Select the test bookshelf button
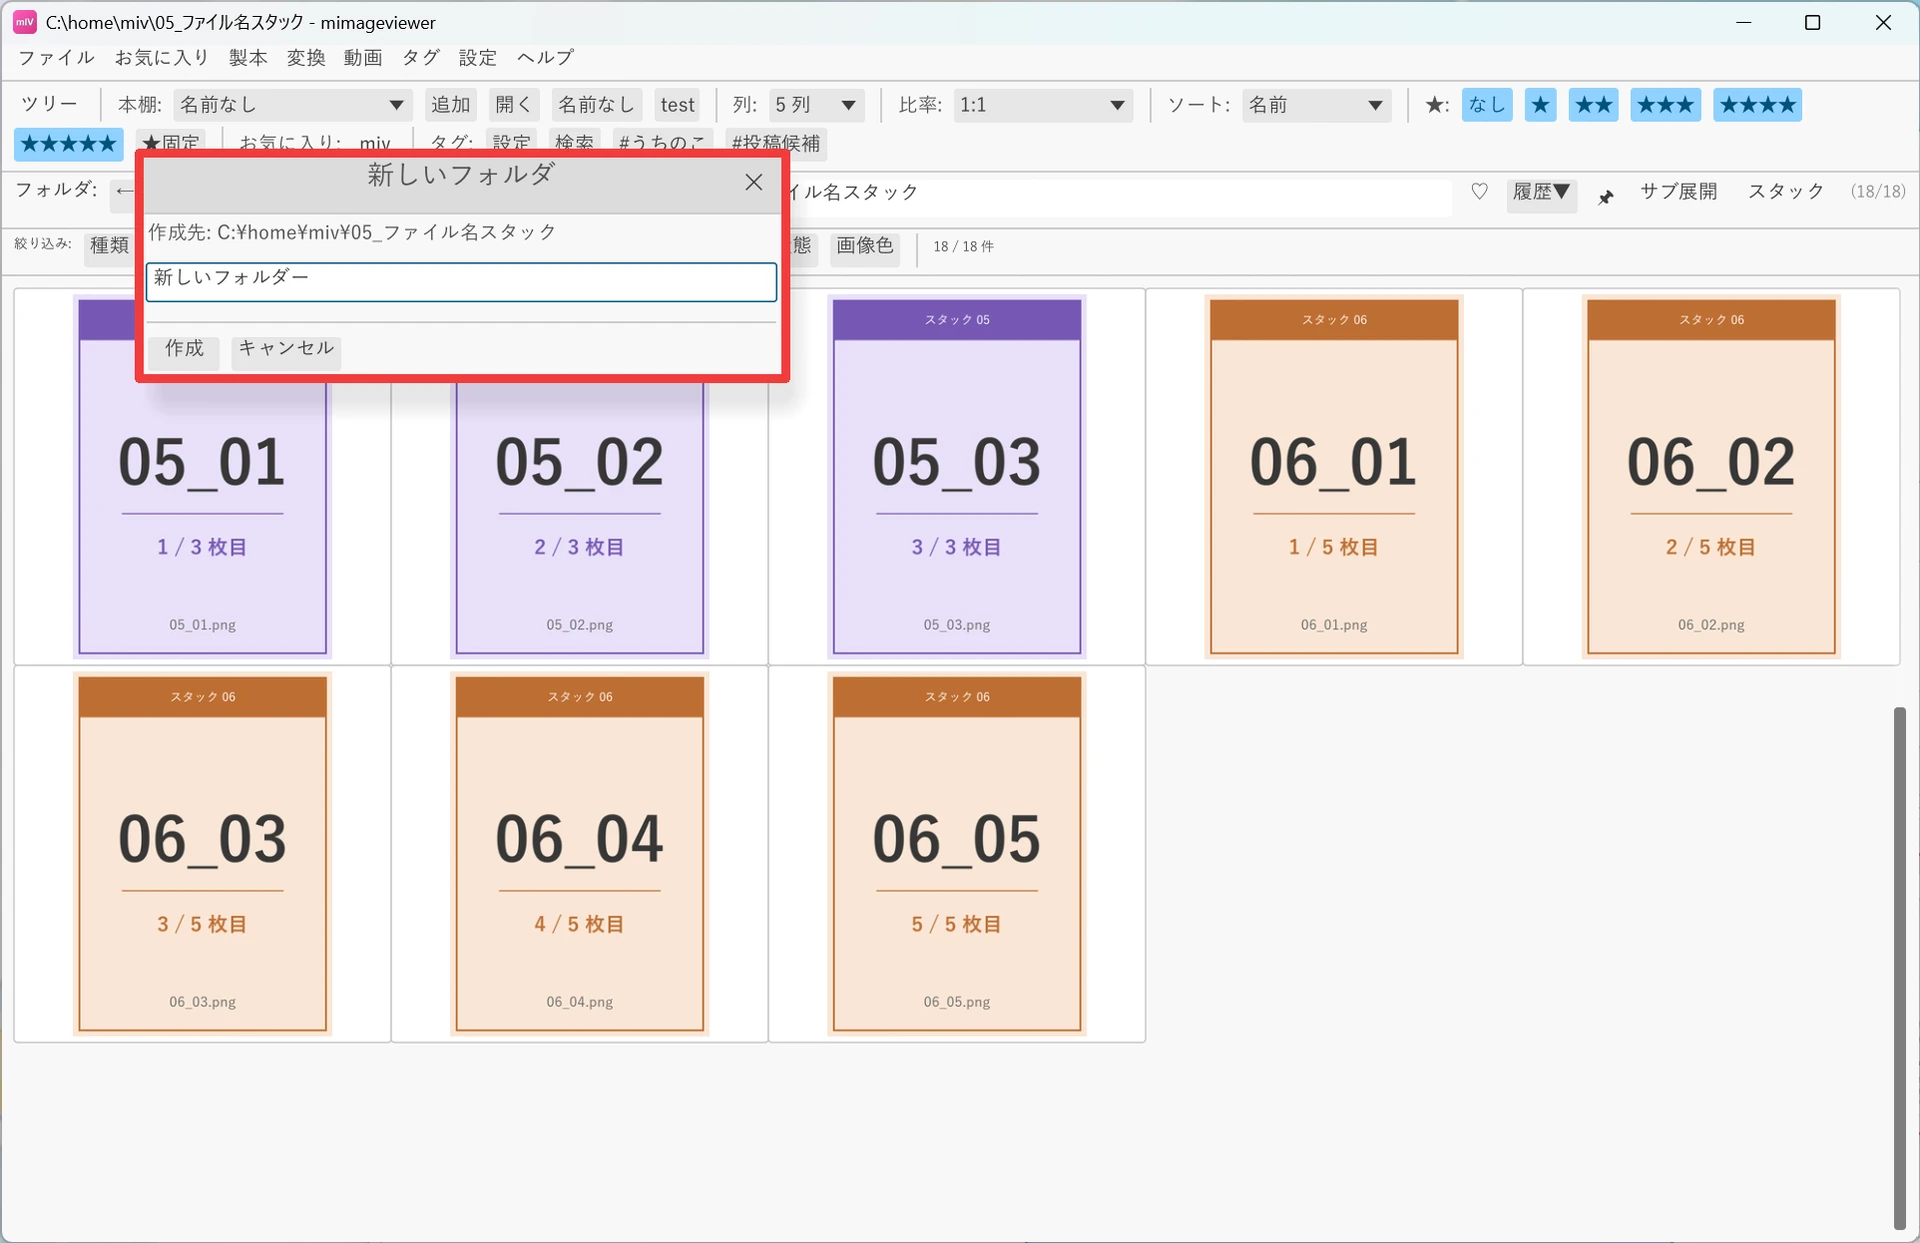Image resolution: width=1920 pixels, height=1243 pixels. pyautogui.click(x=677, y=105)
